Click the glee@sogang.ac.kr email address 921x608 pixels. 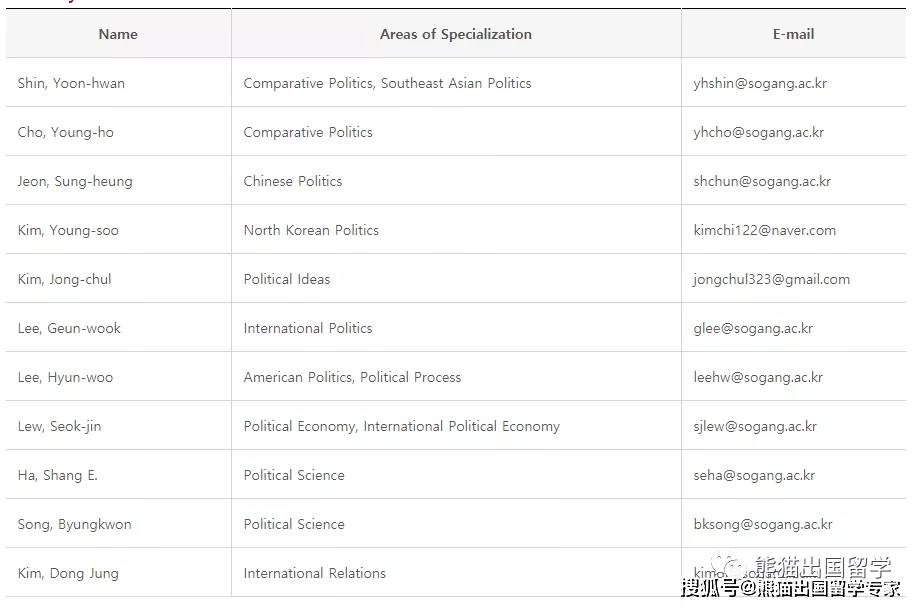[753, 328]
